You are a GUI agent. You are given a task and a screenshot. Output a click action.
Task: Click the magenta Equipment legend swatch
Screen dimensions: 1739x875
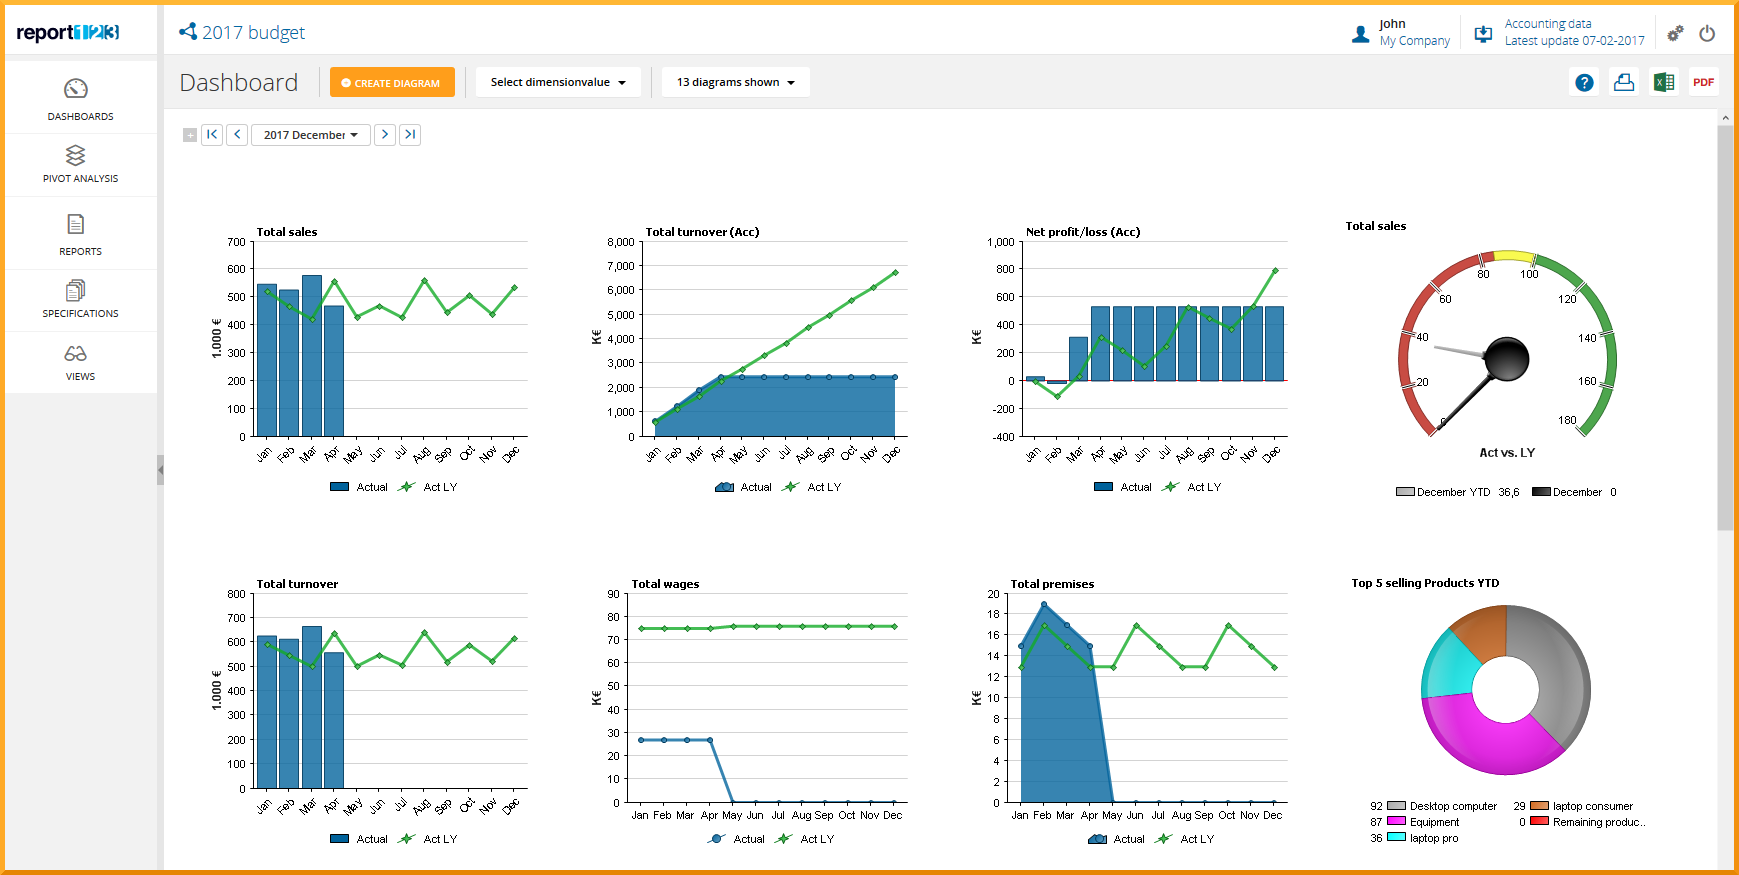click(1396, 821)
